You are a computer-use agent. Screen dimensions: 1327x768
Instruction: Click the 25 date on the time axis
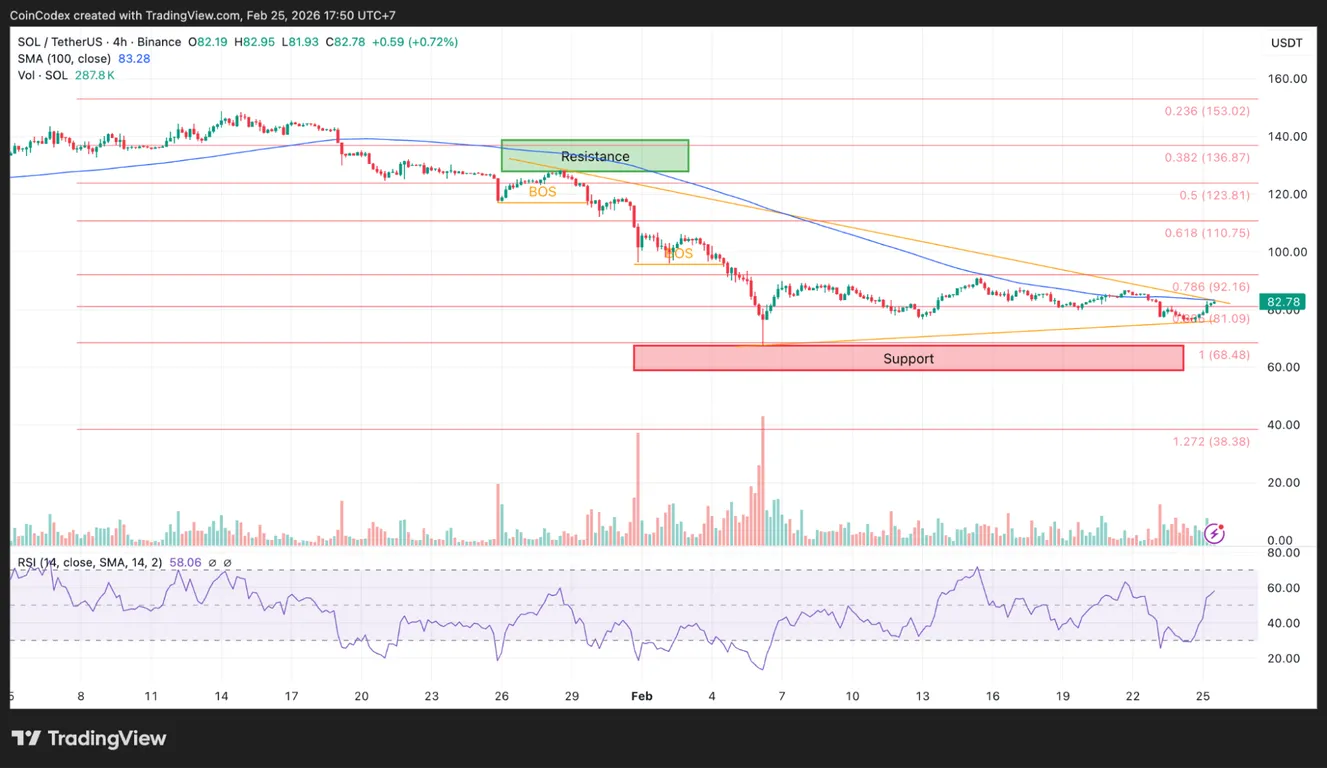1202,696
